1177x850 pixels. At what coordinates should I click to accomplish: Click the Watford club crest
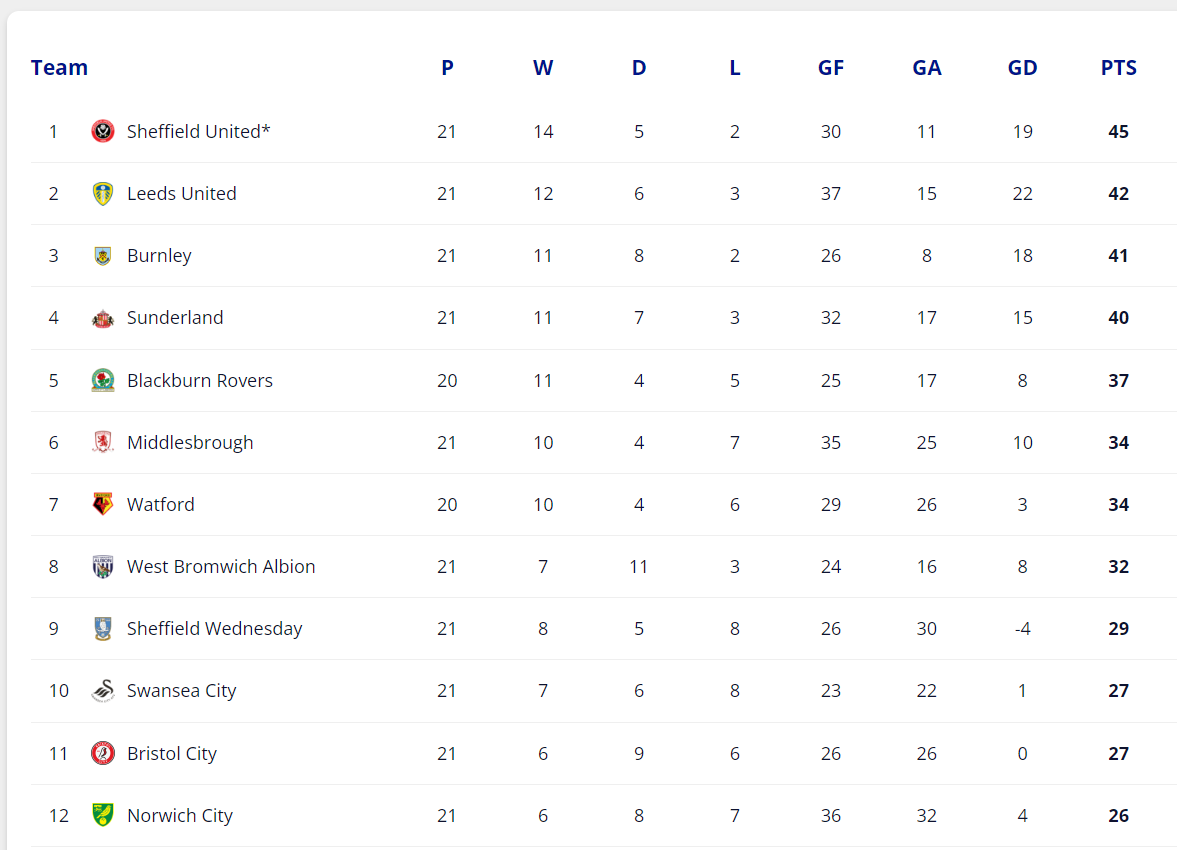pyautogui.click(x=103, y=504)
